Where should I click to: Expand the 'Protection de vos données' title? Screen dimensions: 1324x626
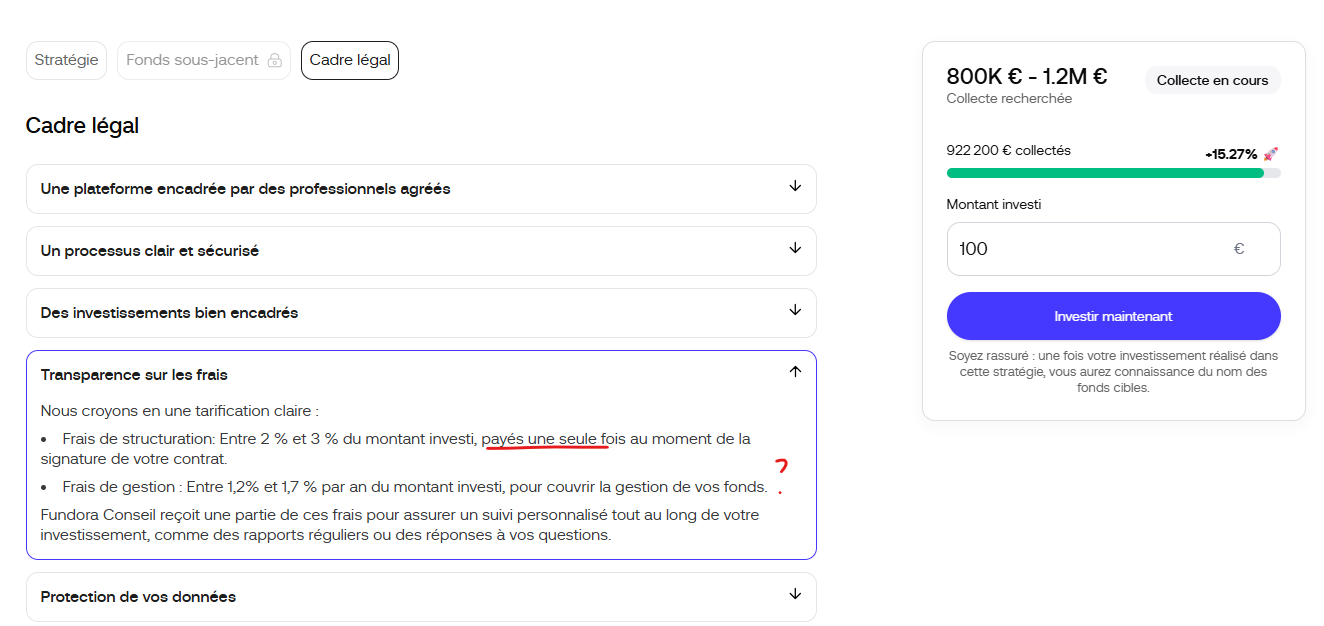(x=138, y=597)
